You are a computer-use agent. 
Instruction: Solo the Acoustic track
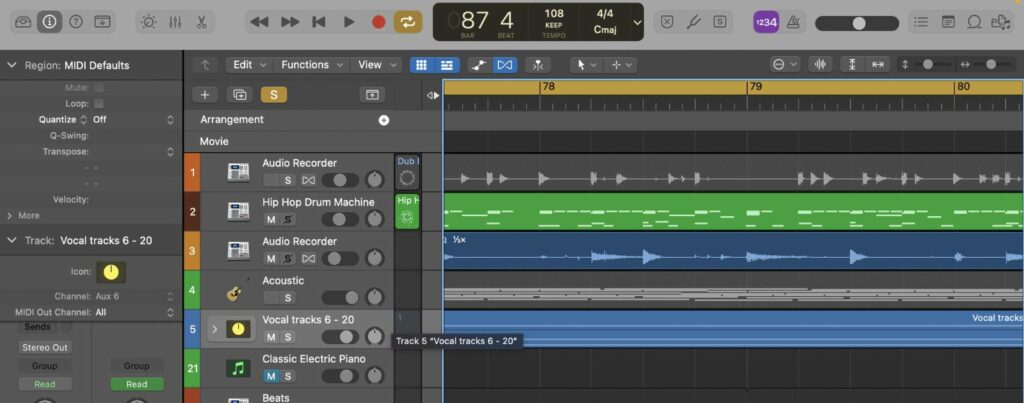click(x=288, y=298)
